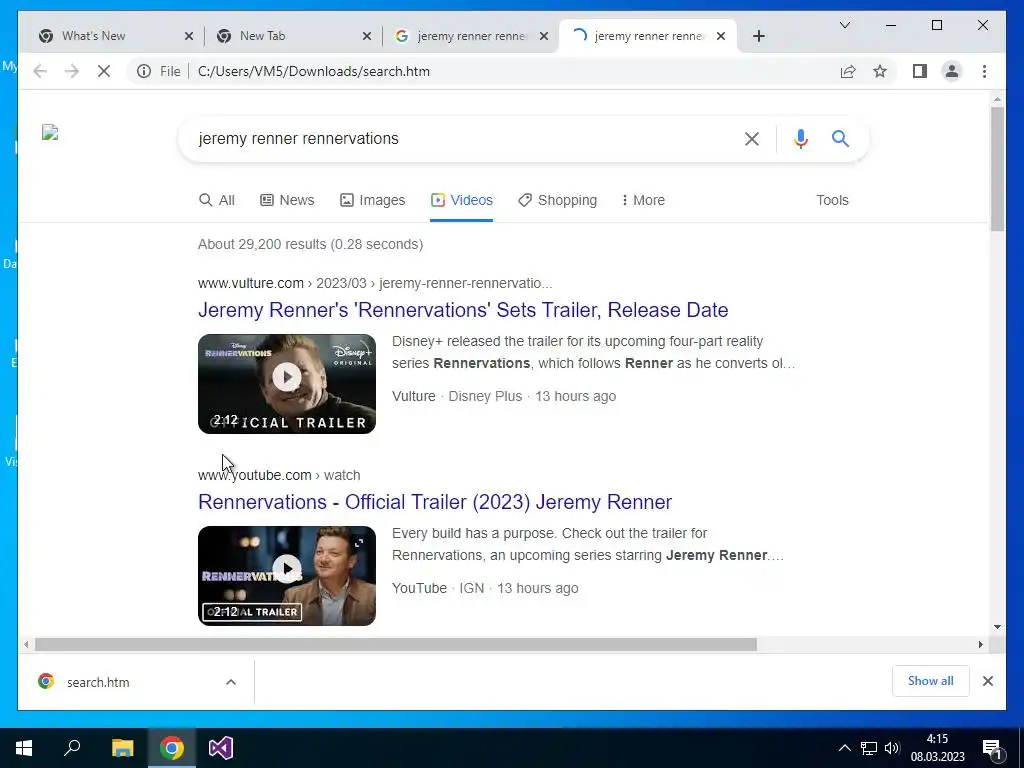Click the scroll down arrow
Image resolution: width=1024 pixels, height=768 pixels.
tap(997, 626)
